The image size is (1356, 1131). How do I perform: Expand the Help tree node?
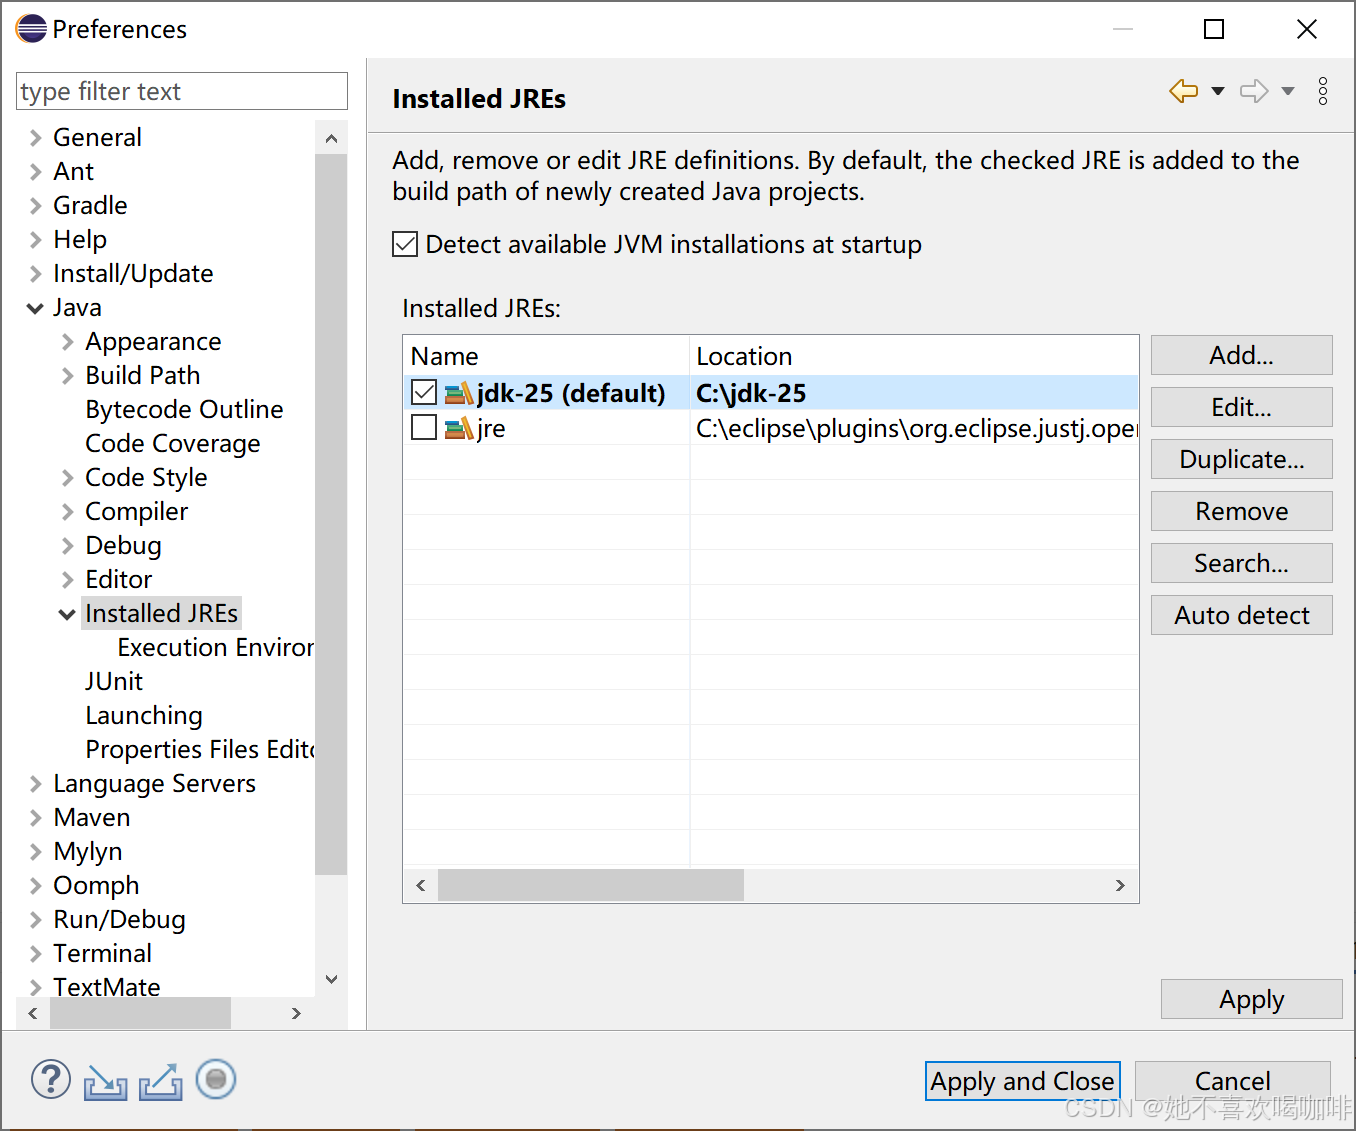[x=35, y=240]
